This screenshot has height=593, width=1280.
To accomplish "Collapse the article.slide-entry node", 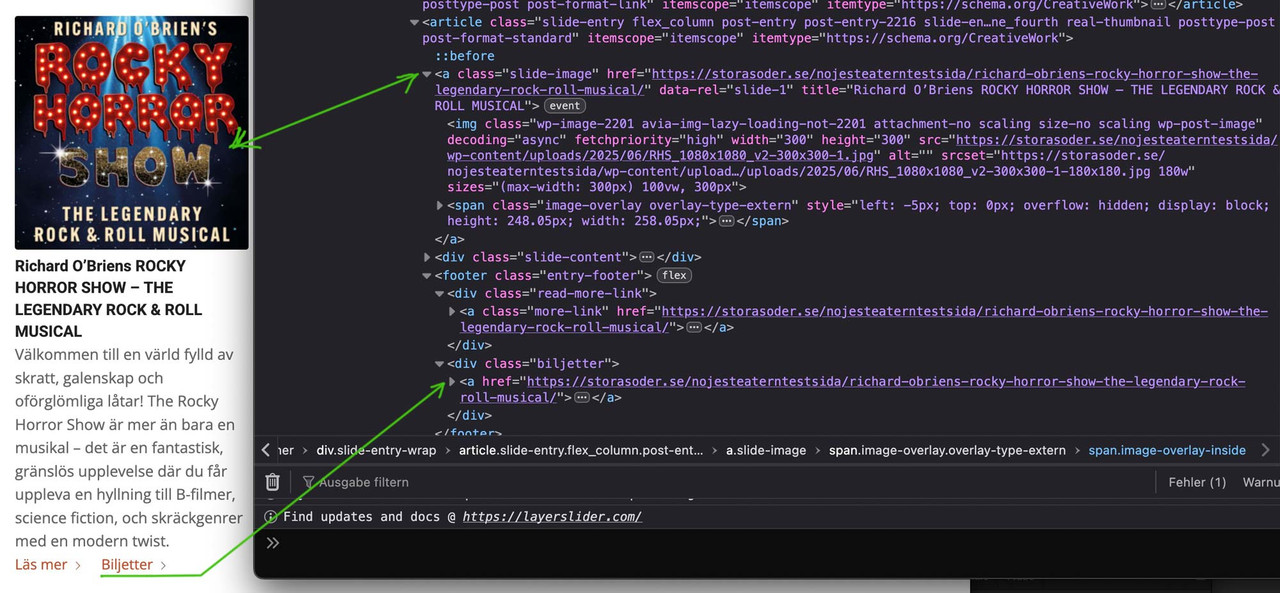I will click(415, 22).
